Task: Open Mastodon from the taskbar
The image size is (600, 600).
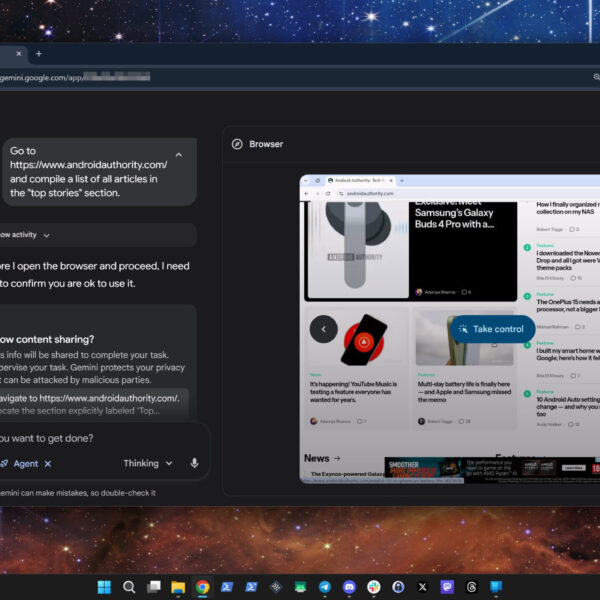Action: coord(447,587)
